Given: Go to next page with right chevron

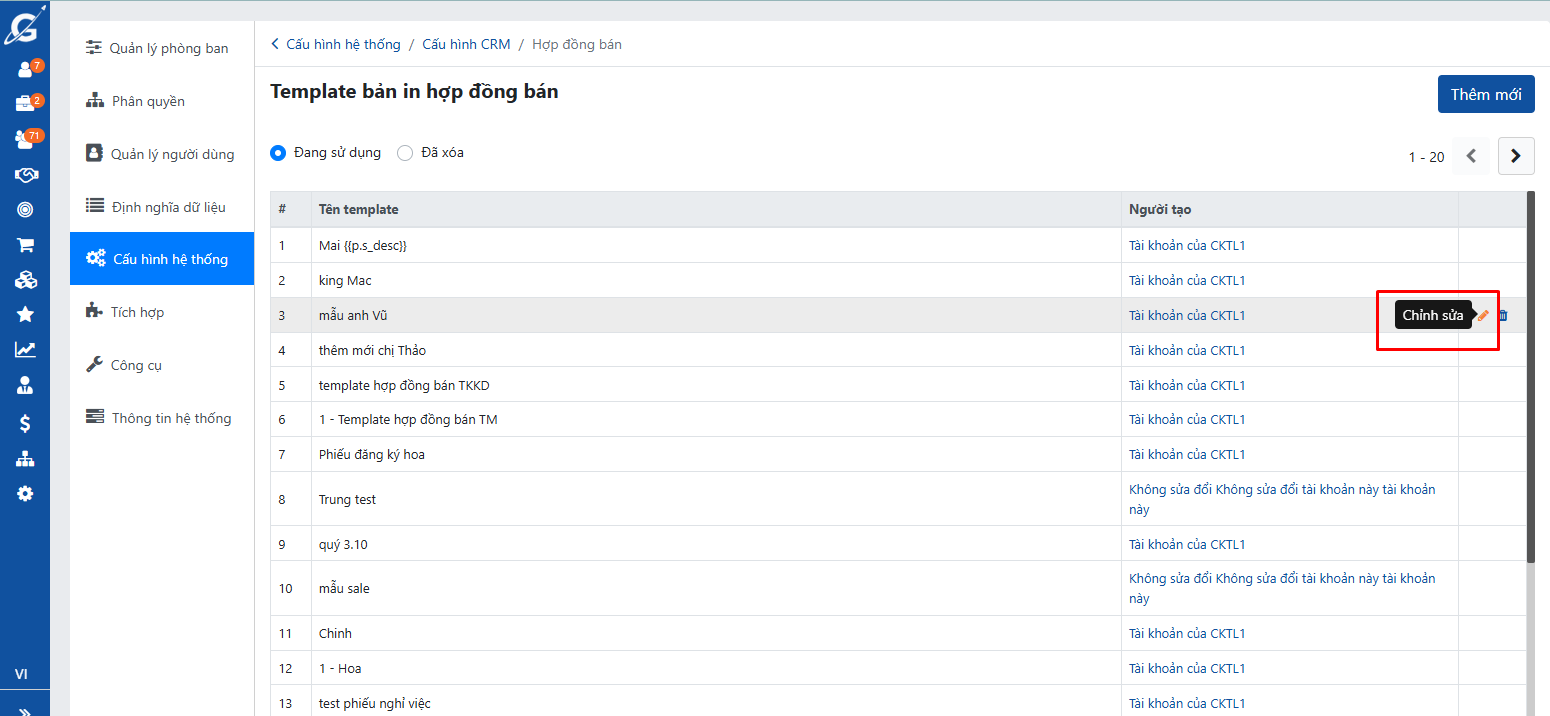Looking at the screenshot, I should click(1516, 156).
